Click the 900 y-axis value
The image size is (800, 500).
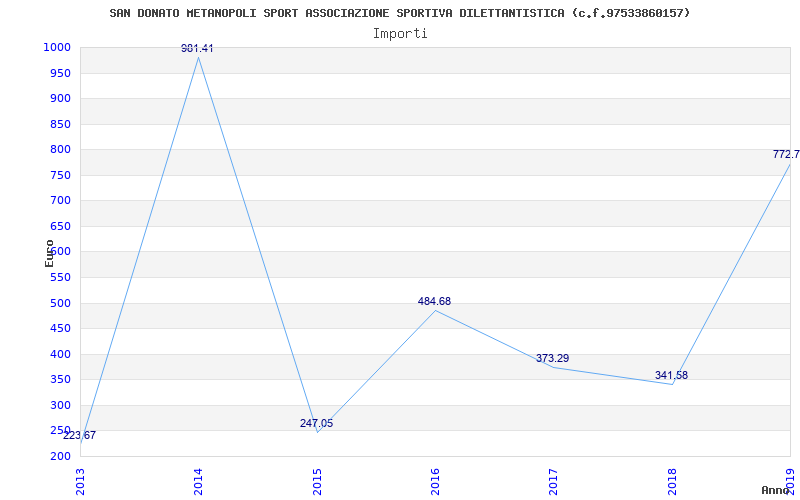click(x=60, y=98)
